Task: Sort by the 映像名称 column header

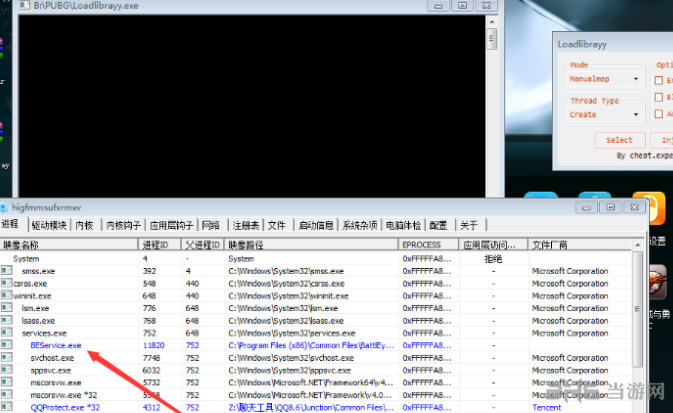Action: [69, 245]
